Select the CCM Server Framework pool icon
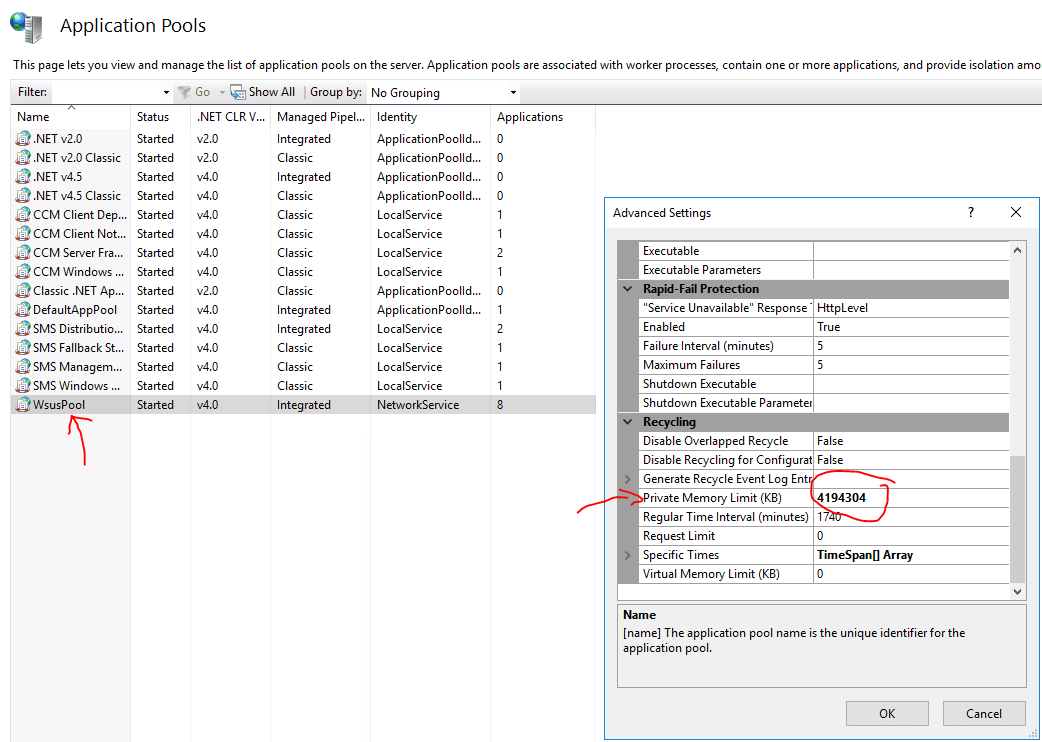 click(x=24, y=253)
